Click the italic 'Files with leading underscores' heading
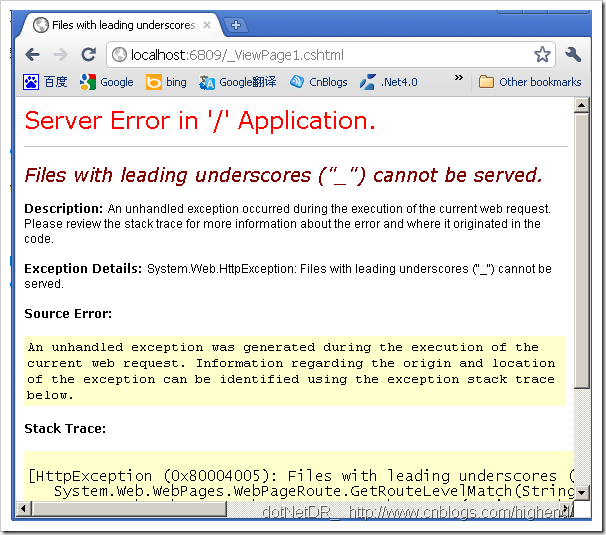Viewport: 606px width, 535px height. point(283,175)
